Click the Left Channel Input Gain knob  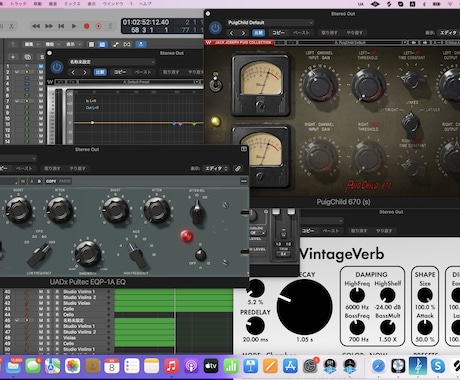[319, 84]
